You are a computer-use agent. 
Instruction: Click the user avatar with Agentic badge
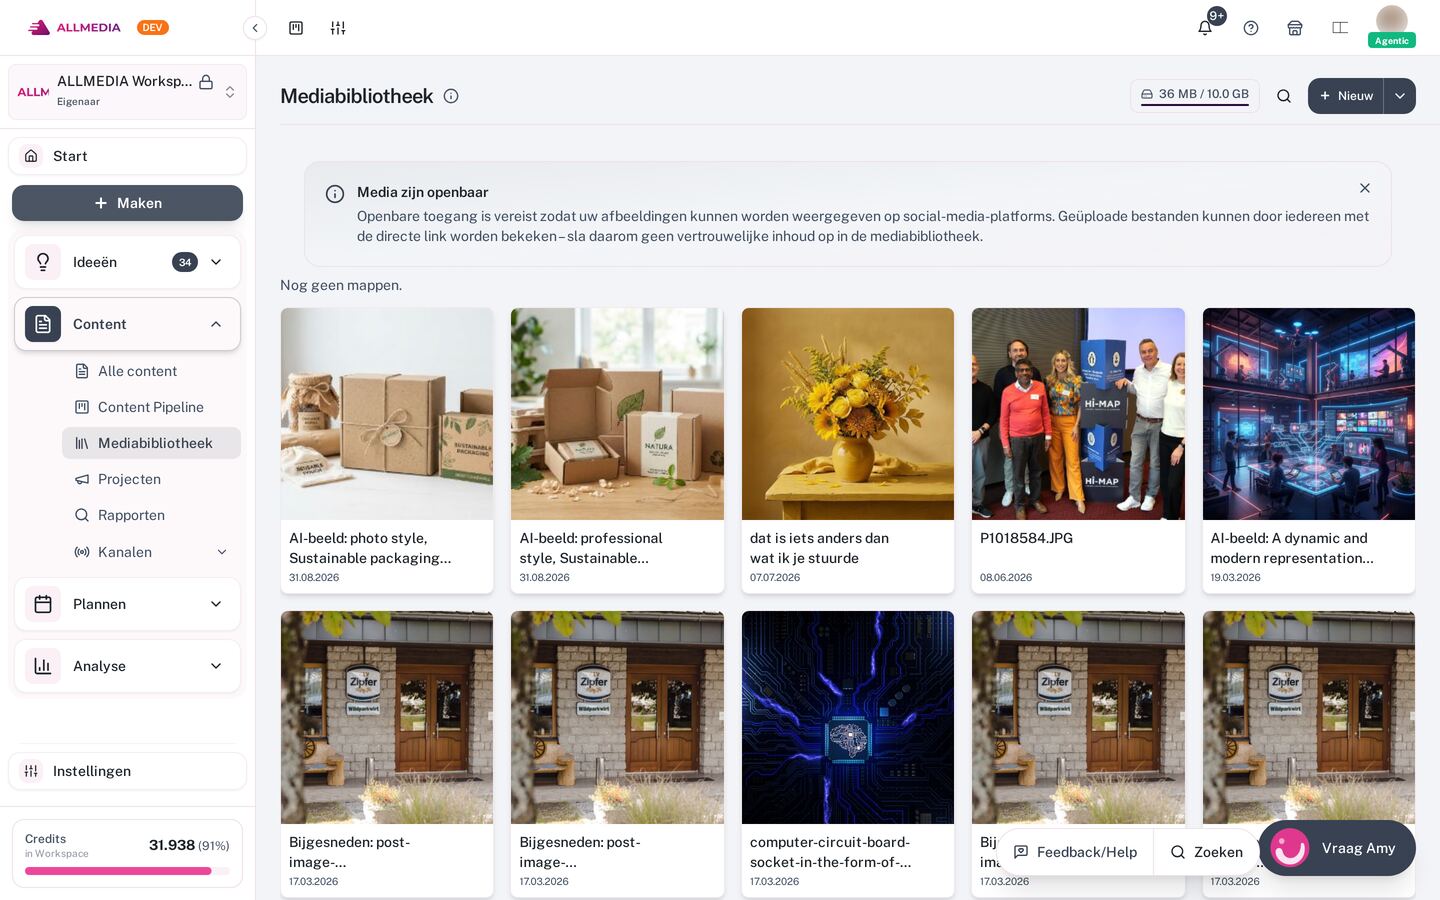coord(1392,26)
